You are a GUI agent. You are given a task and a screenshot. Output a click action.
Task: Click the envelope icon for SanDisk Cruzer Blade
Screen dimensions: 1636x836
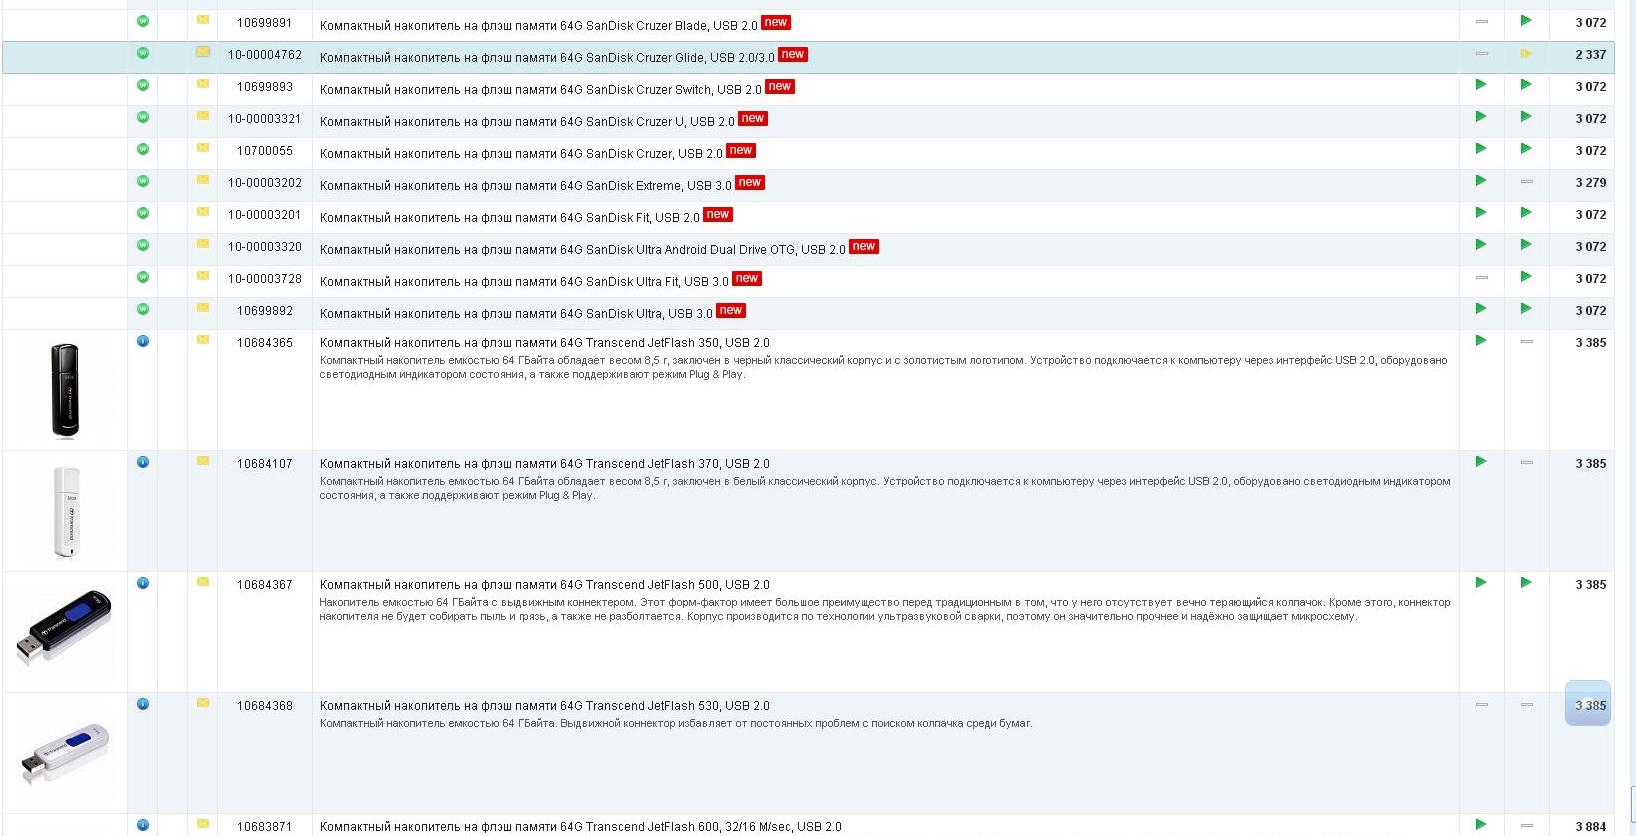tap(203, 20)
